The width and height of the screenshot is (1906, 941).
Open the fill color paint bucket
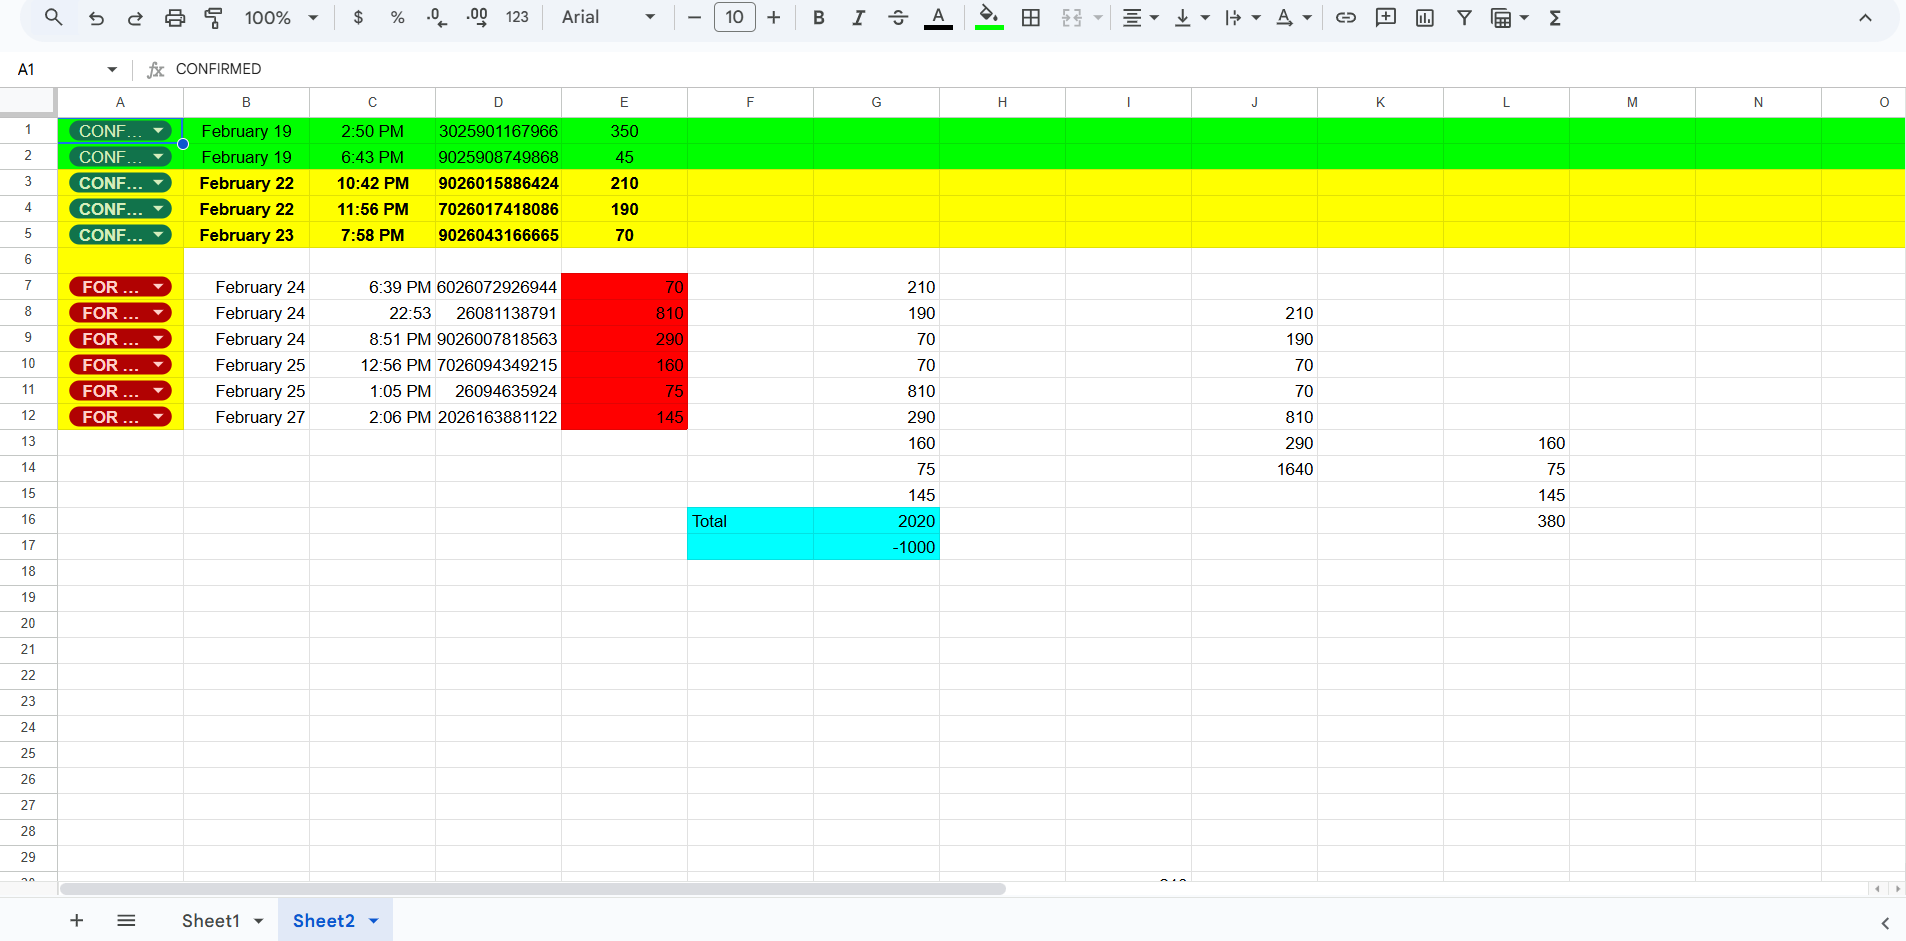point(988,17)
